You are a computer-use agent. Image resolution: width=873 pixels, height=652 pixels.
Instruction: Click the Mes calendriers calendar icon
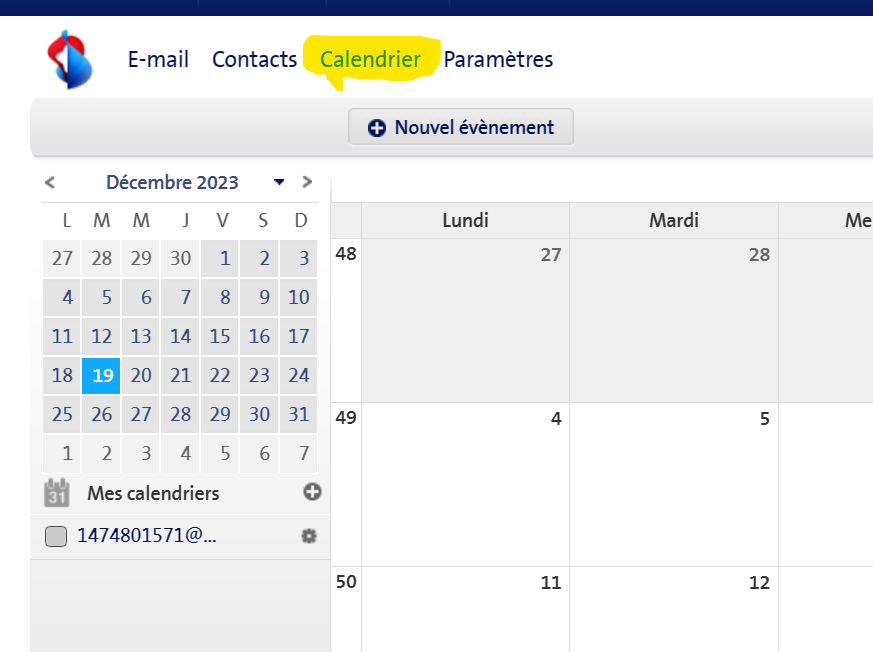pyautogui.click(x=57, y=493)
